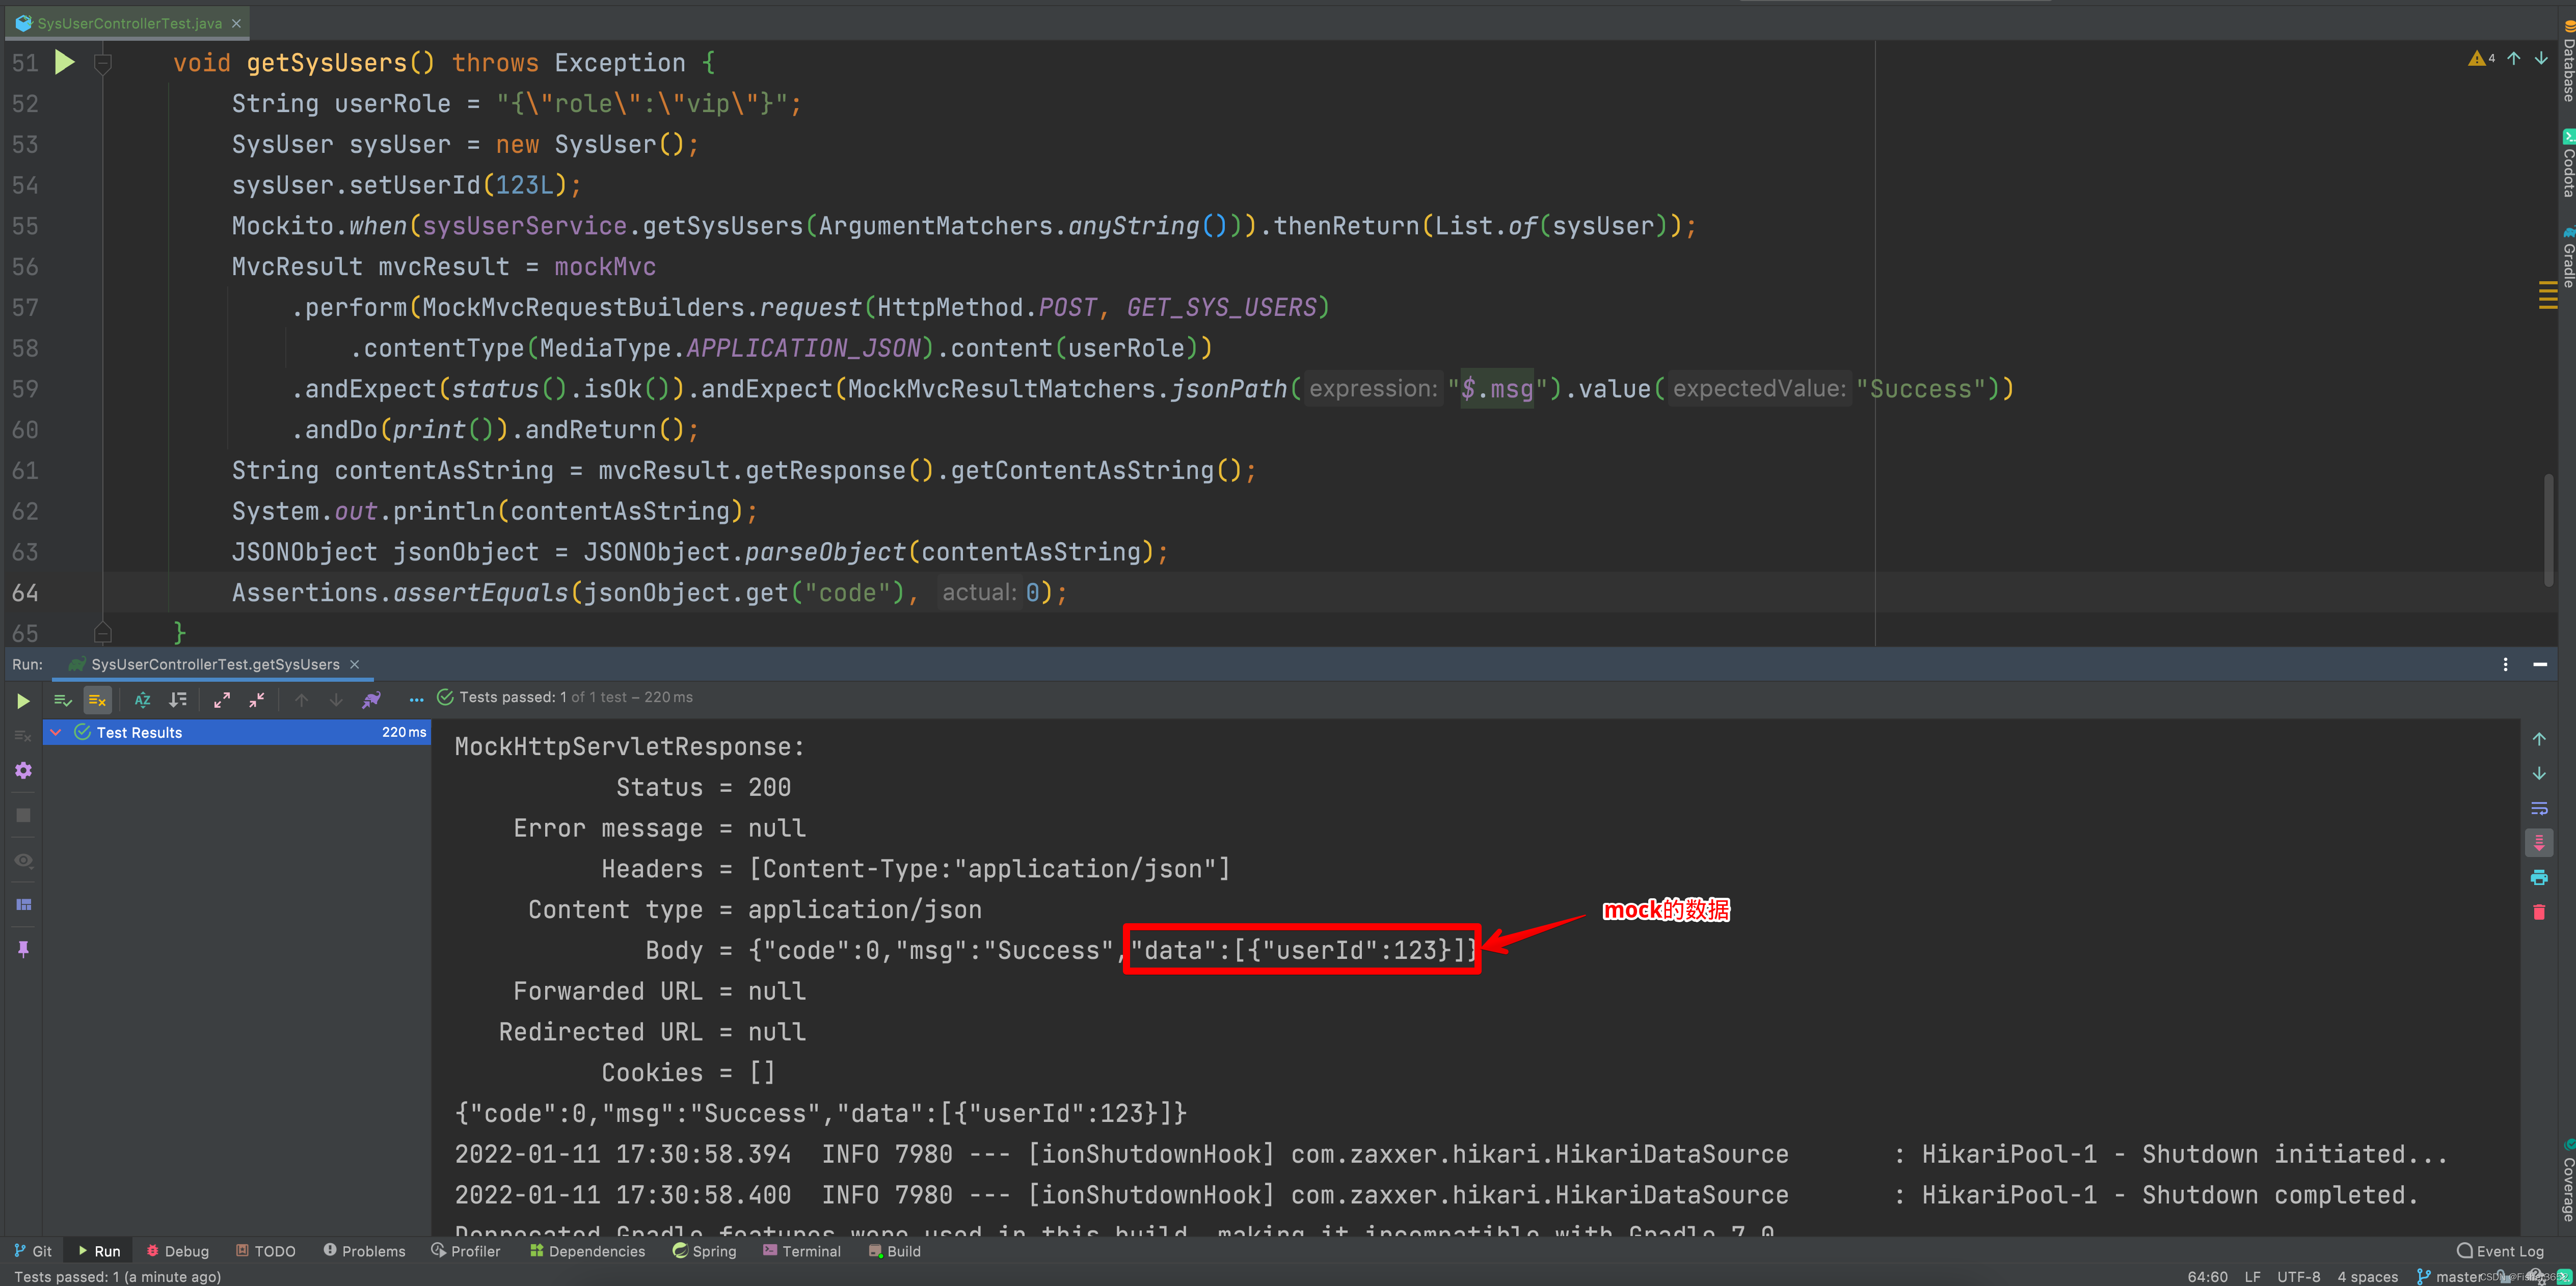Click the warnings count inspection widget
Viewport: 2576px width, 1286px height.
2481,58
